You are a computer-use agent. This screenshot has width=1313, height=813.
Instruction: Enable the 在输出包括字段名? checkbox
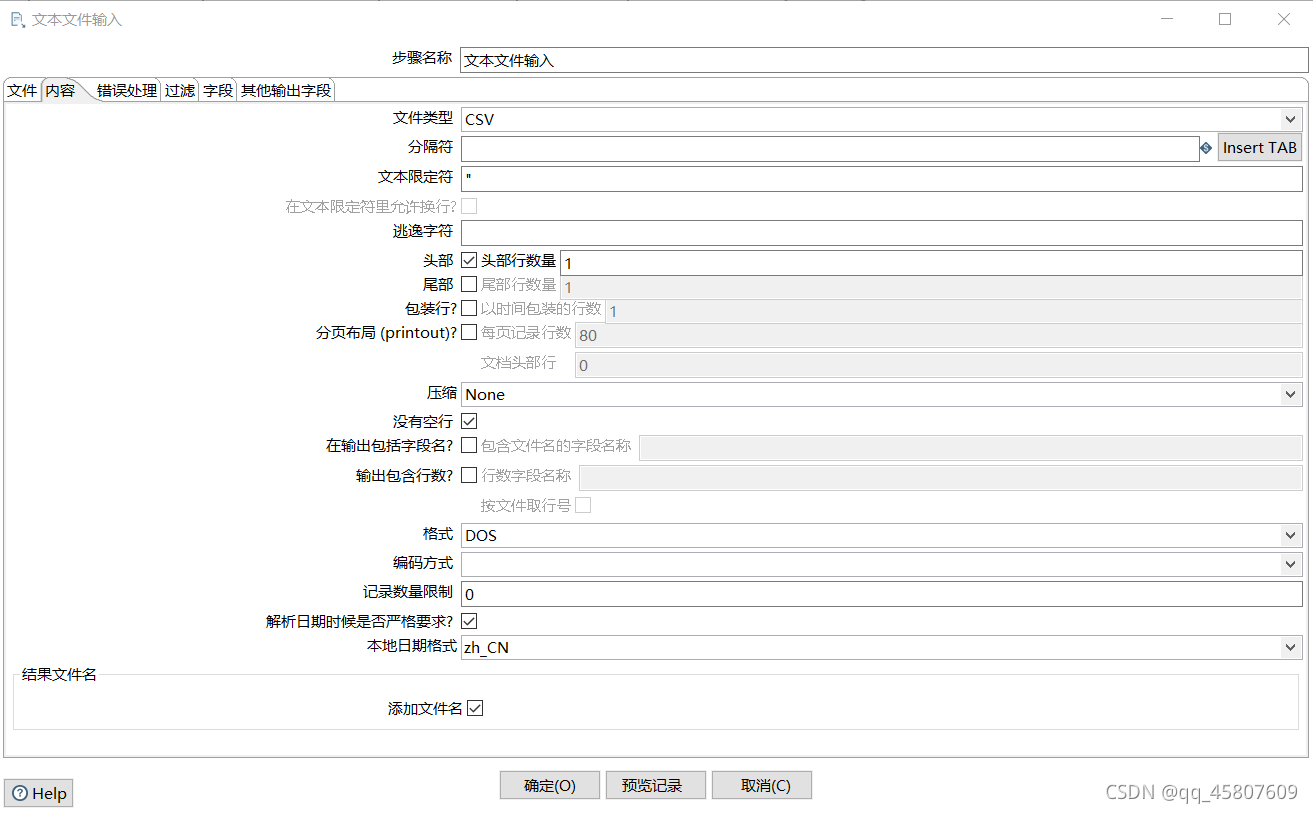[x=469, y=445]
